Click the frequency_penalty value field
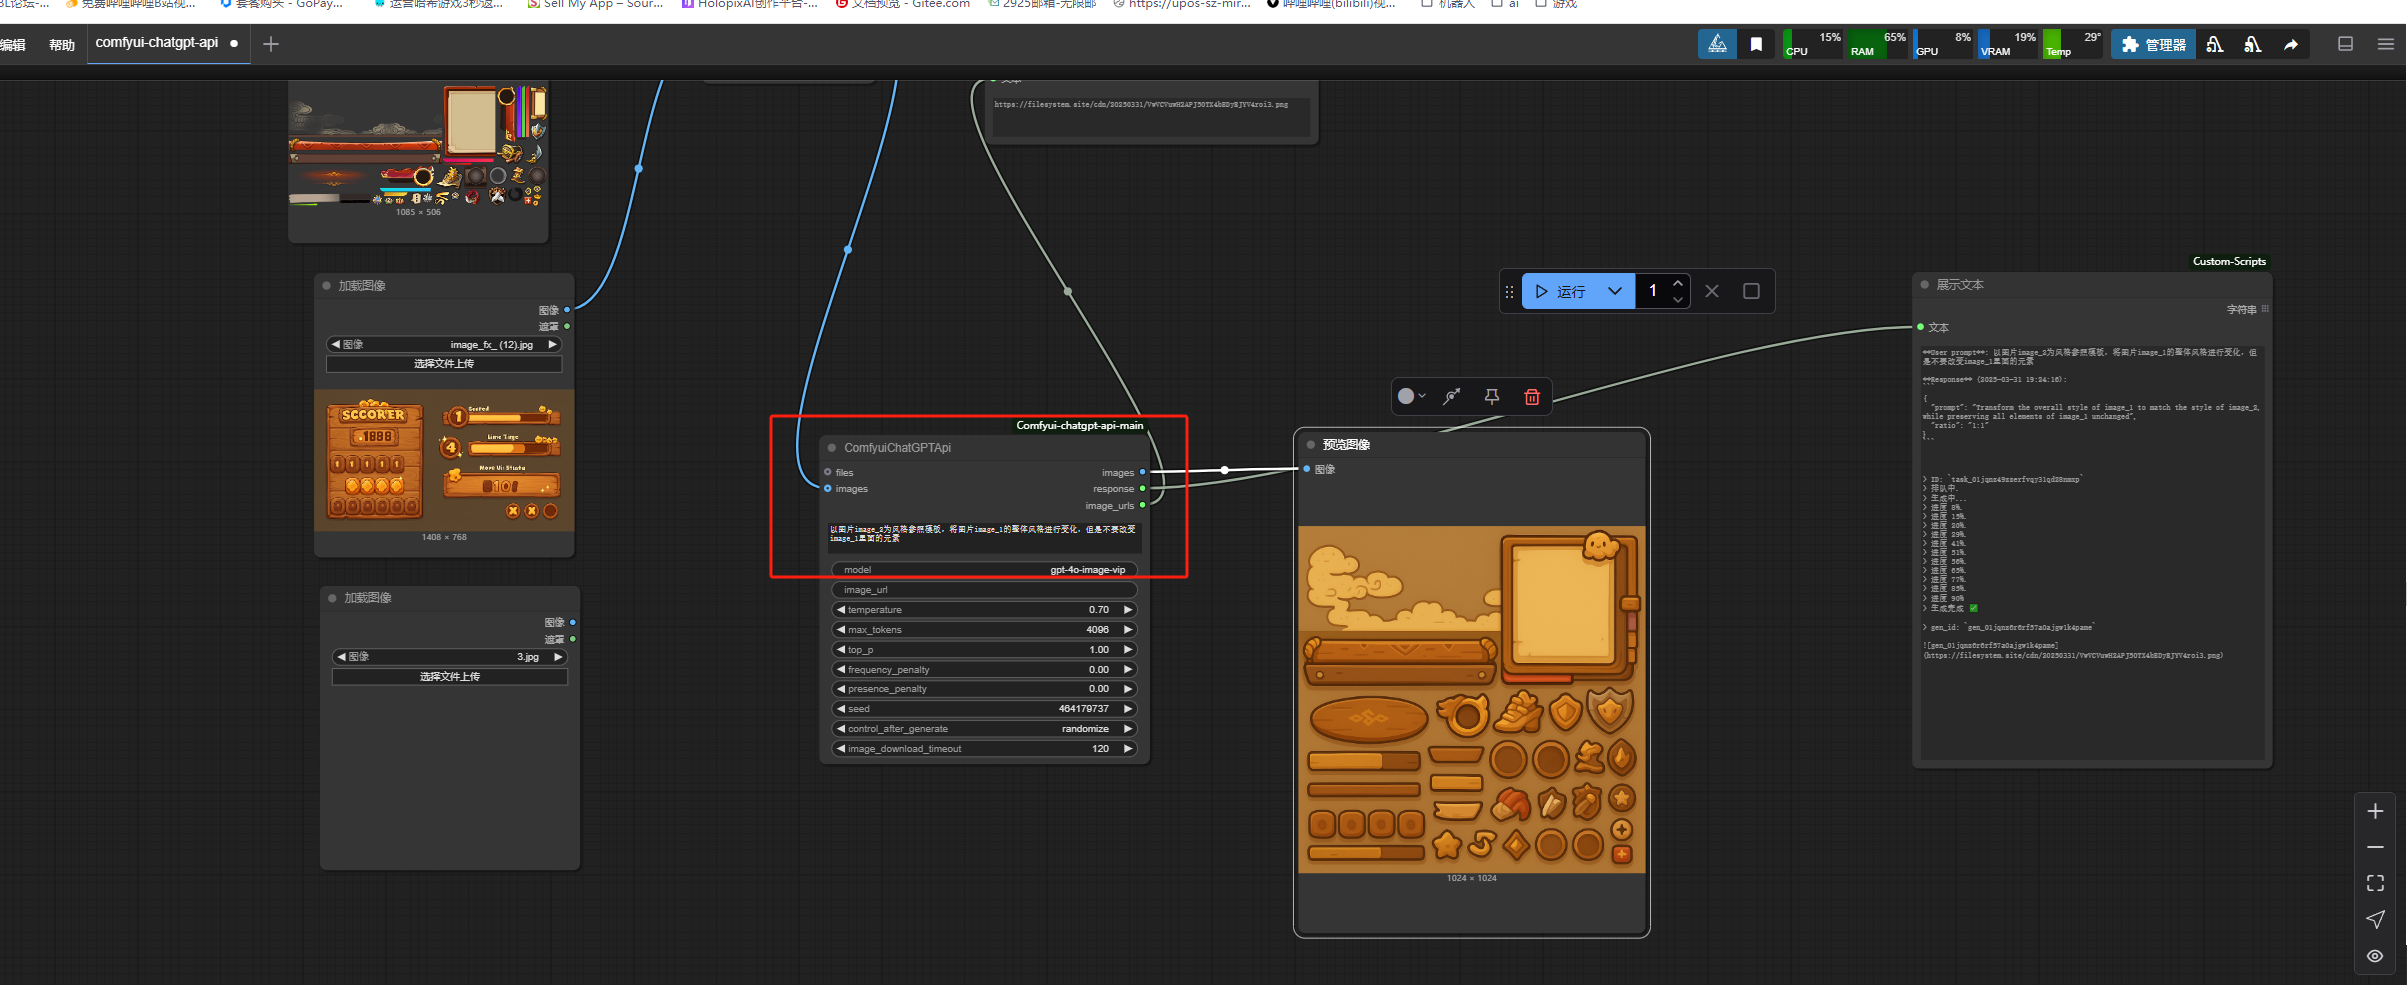The image size is (2407, 985). (x=984, y=670)
